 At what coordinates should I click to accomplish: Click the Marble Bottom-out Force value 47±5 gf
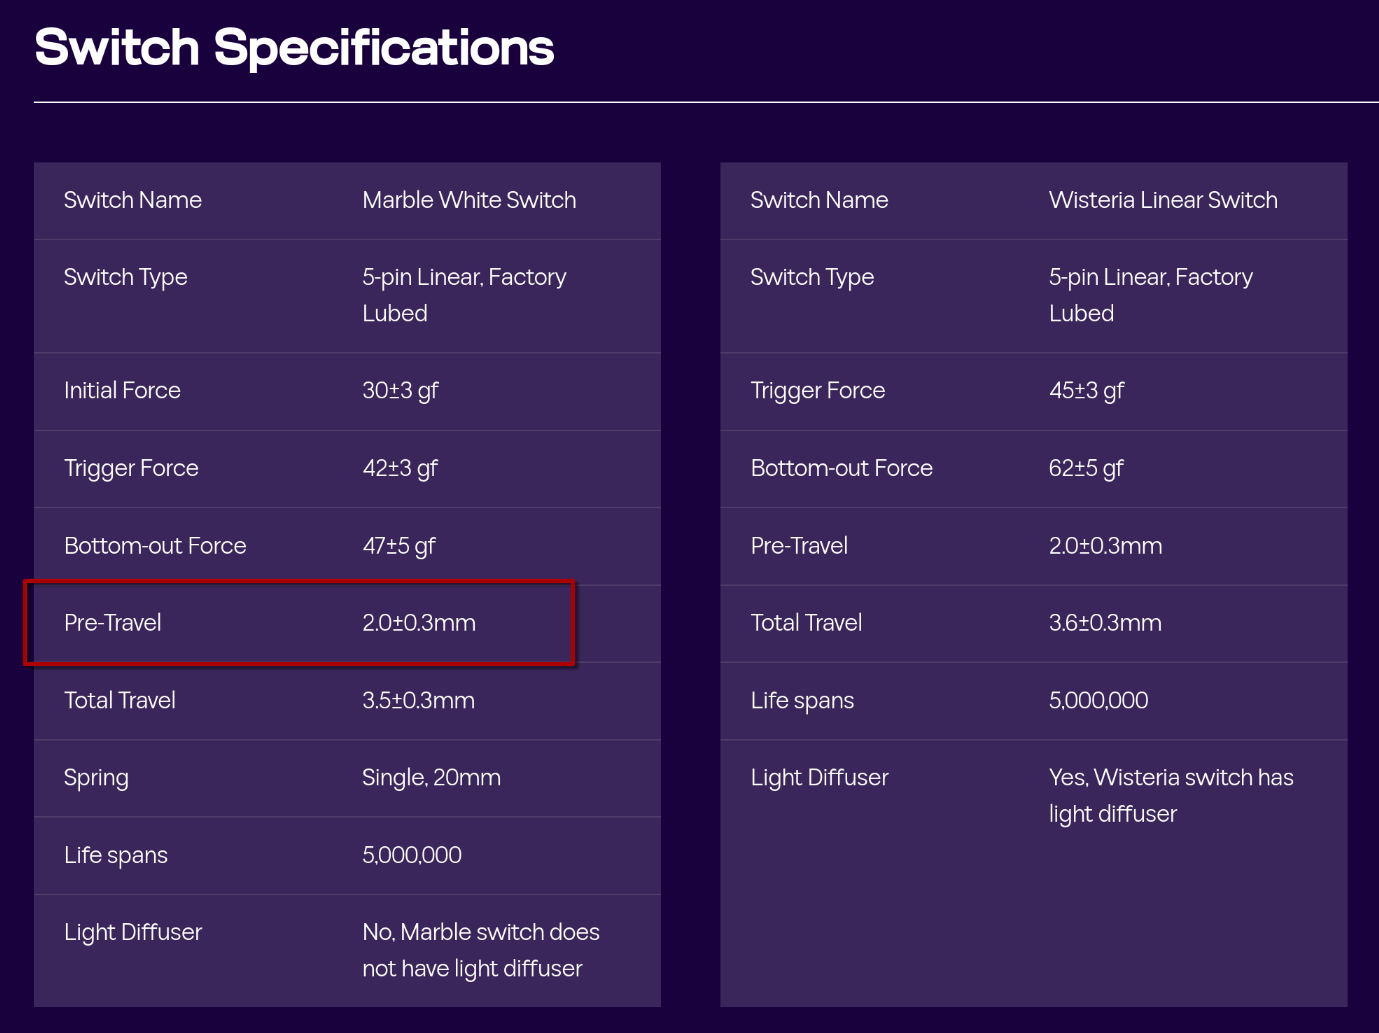point(399,546)
